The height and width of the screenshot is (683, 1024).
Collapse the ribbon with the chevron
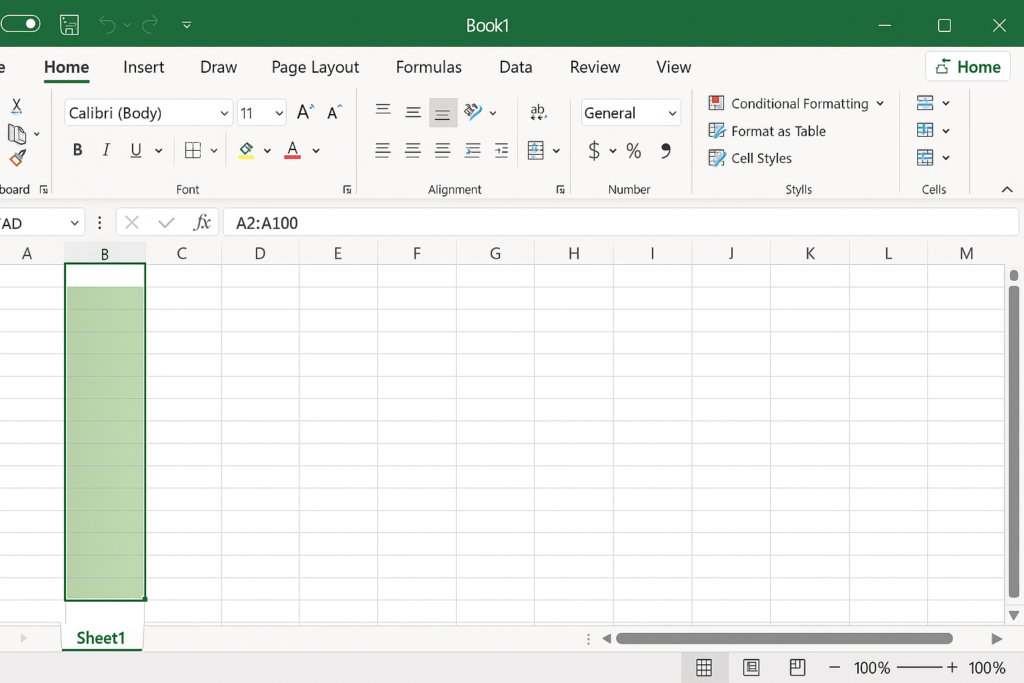tap(1007, 189)
